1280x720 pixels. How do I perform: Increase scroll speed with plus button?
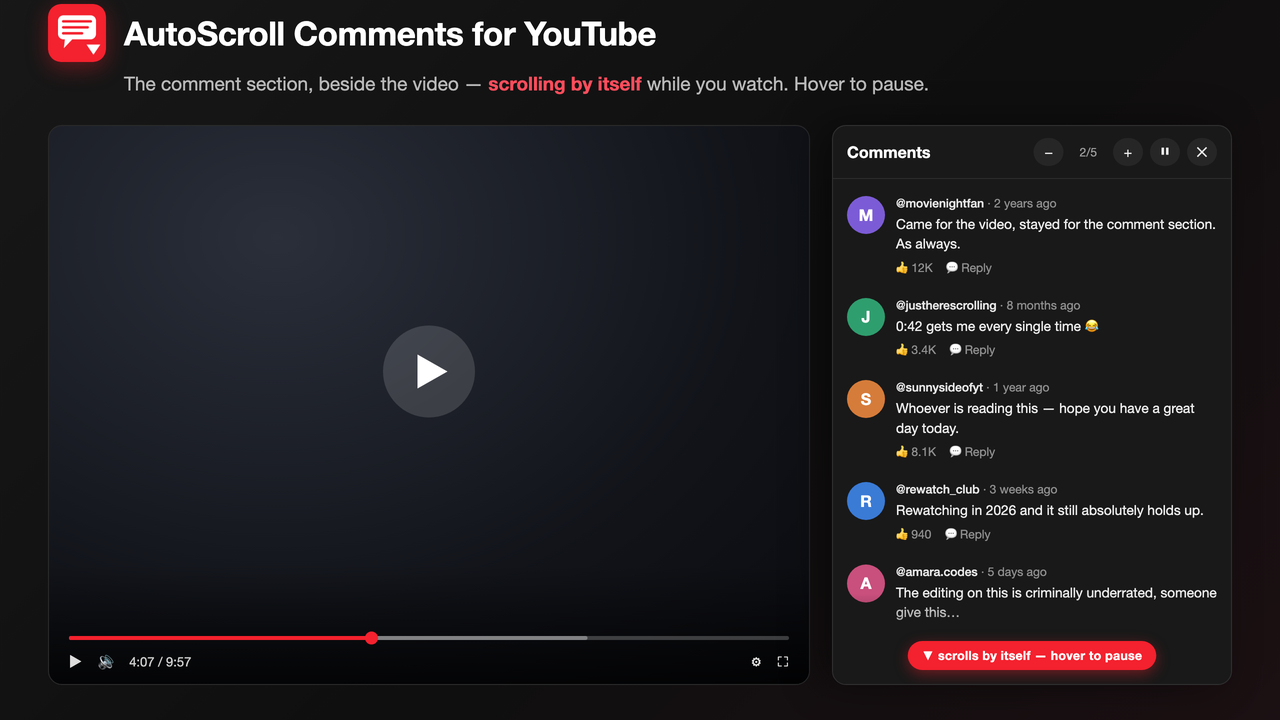[1128, 152]
